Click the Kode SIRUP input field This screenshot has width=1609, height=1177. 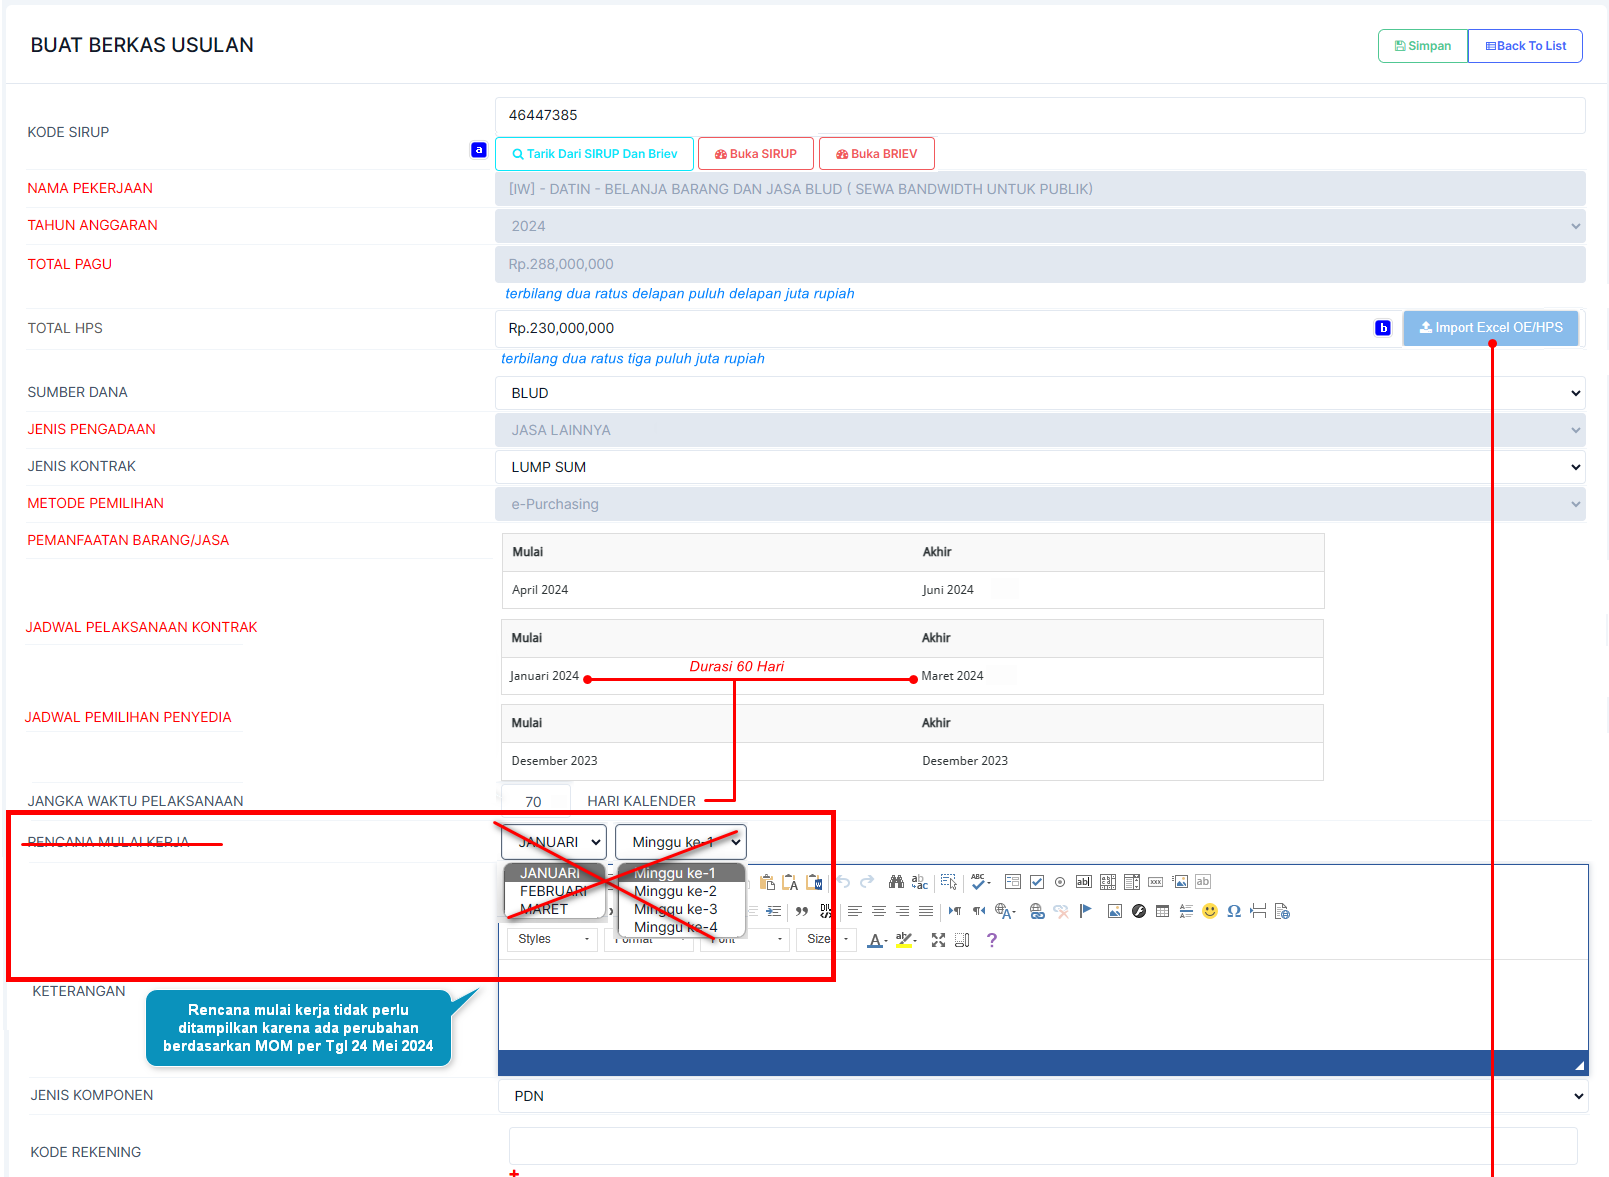[x=1040, y=115]
